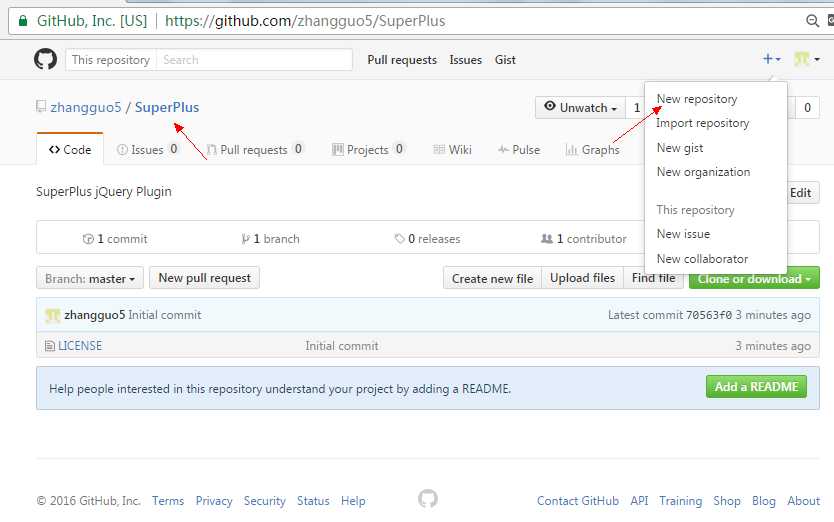Open the Graphs tab

593,150
